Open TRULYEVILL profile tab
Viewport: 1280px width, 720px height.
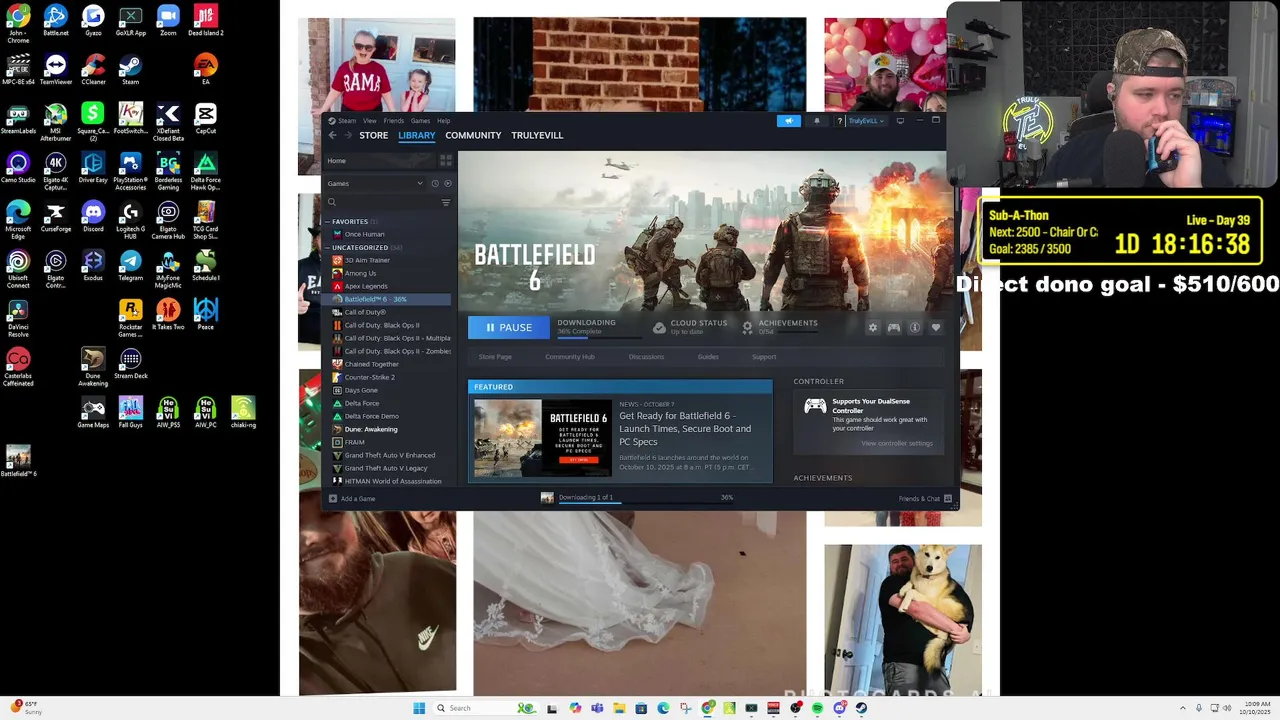click(x=537, y=135)
